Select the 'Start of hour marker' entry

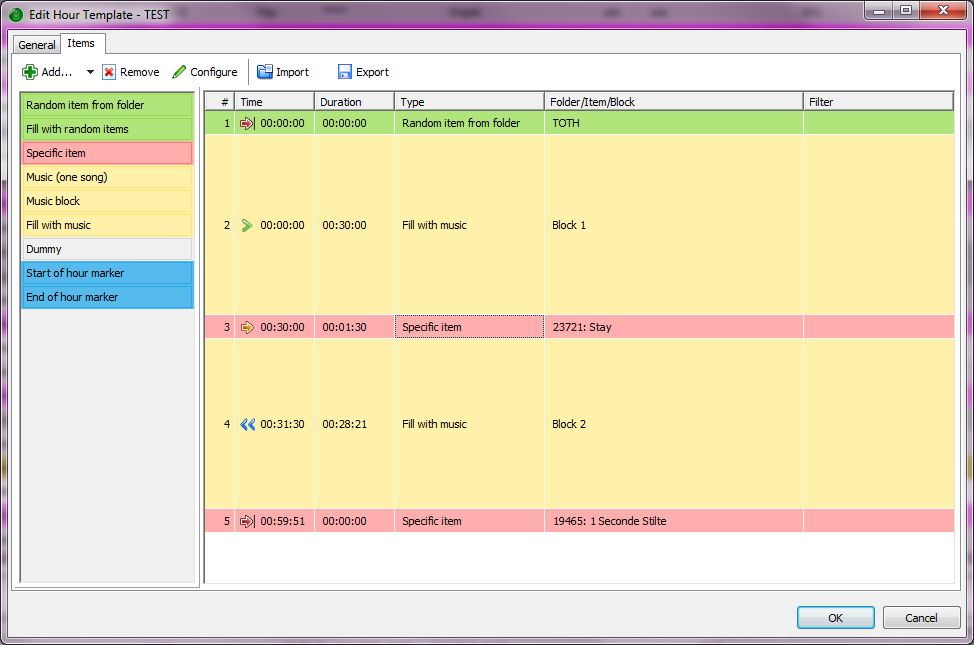click(107, 273)
